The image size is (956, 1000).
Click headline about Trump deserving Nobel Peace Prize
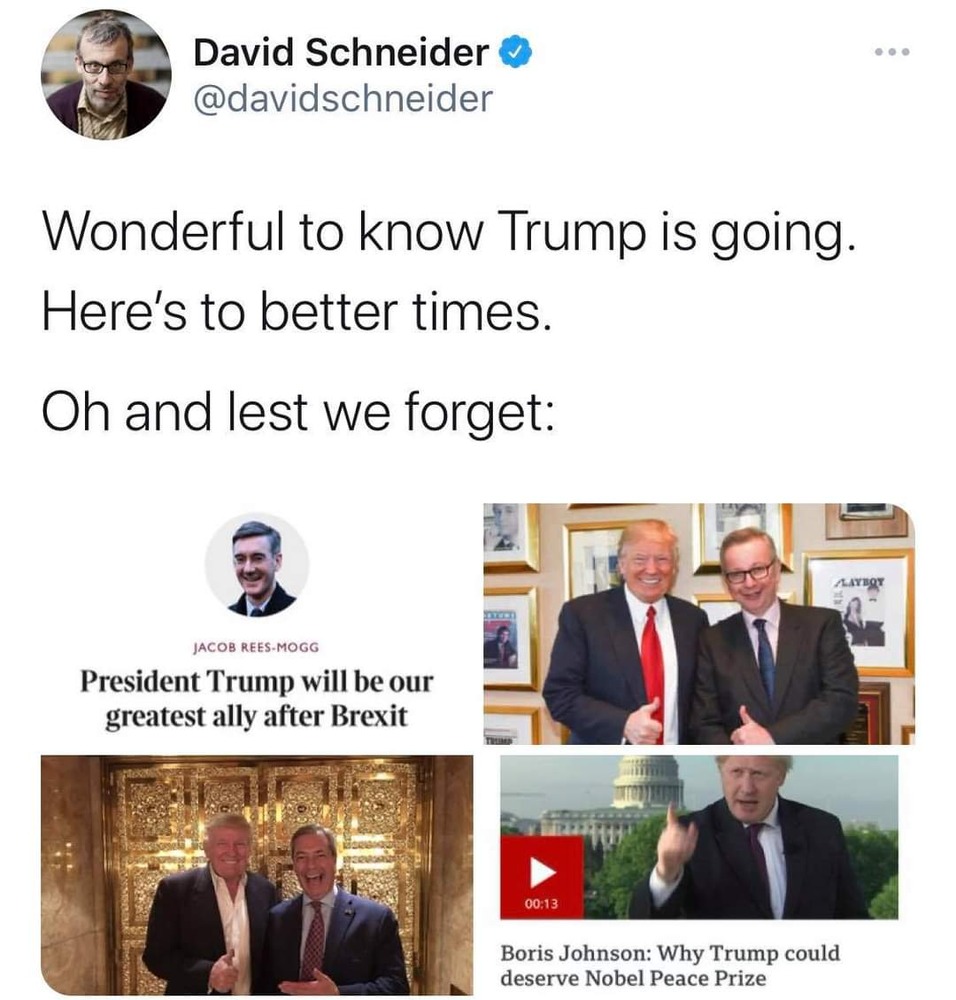point(670,965)
